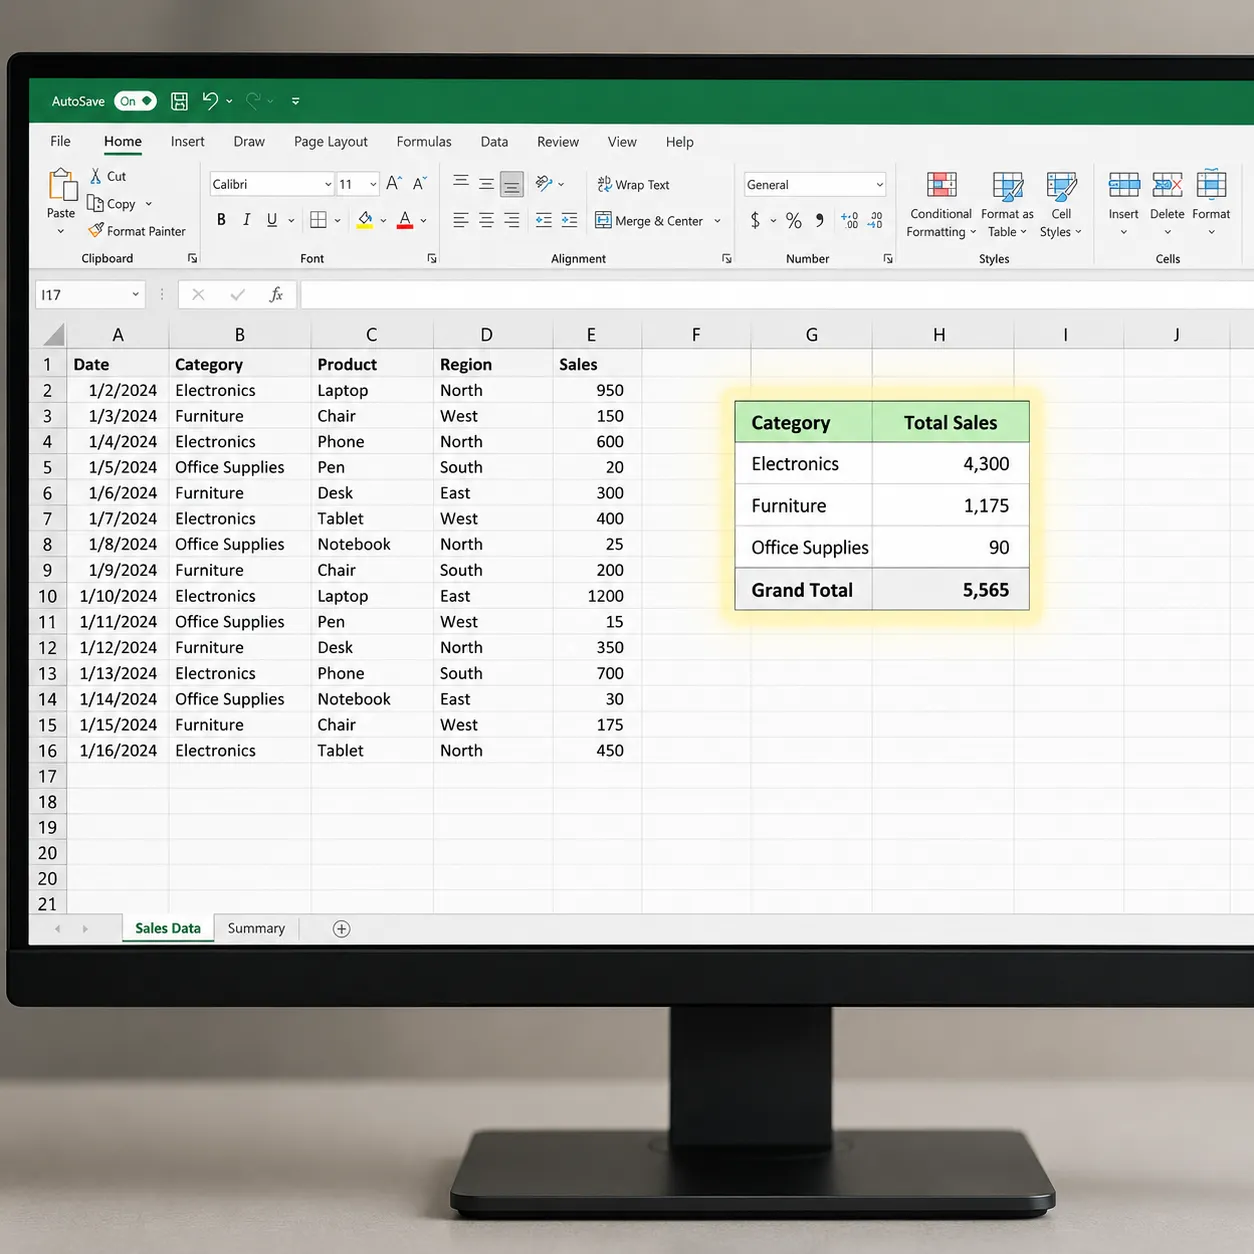Select the Select All corner triangle
The height and width of the screenshot is (1254, 1254).
coord(53,334)
